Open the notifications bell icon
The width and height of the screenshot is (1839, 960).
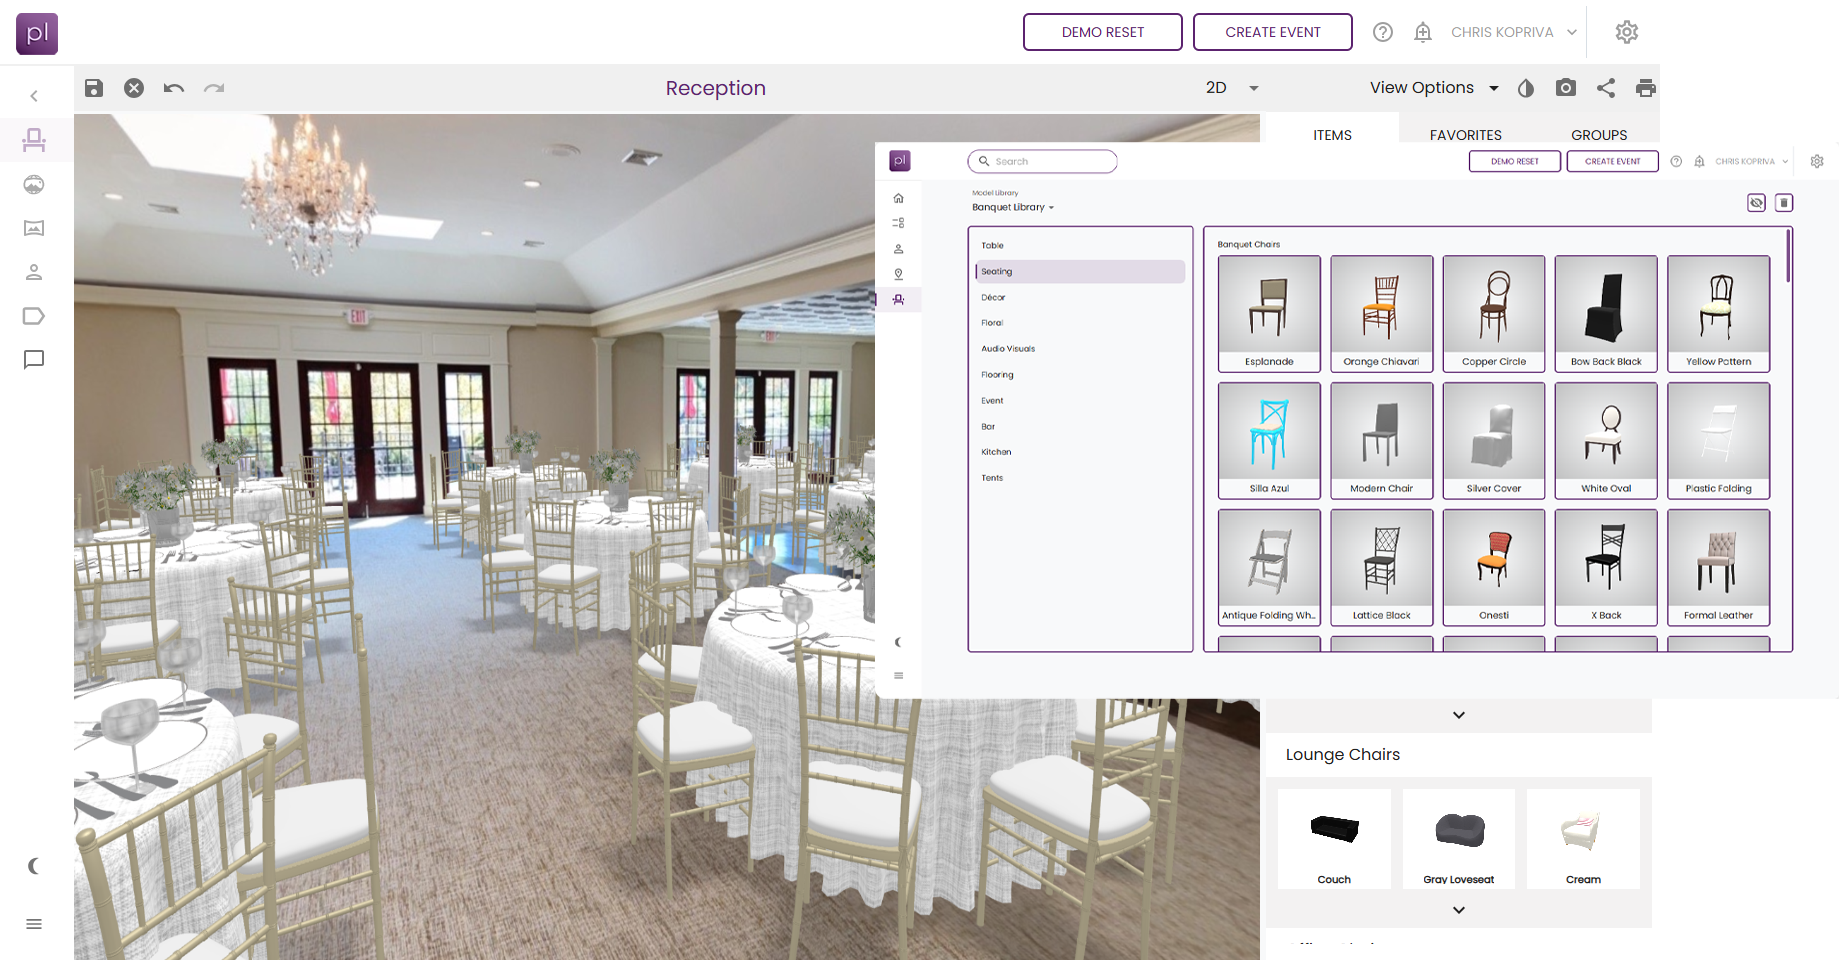click(x=1423, y=32)
